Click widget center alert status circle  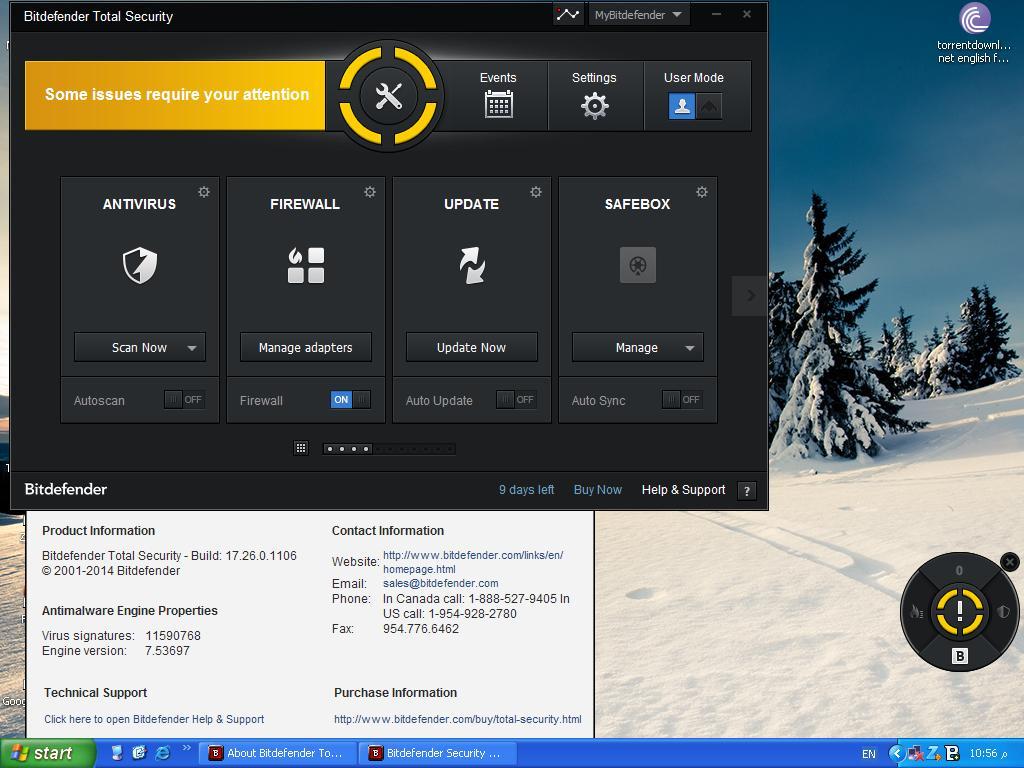tap(959, 612)
